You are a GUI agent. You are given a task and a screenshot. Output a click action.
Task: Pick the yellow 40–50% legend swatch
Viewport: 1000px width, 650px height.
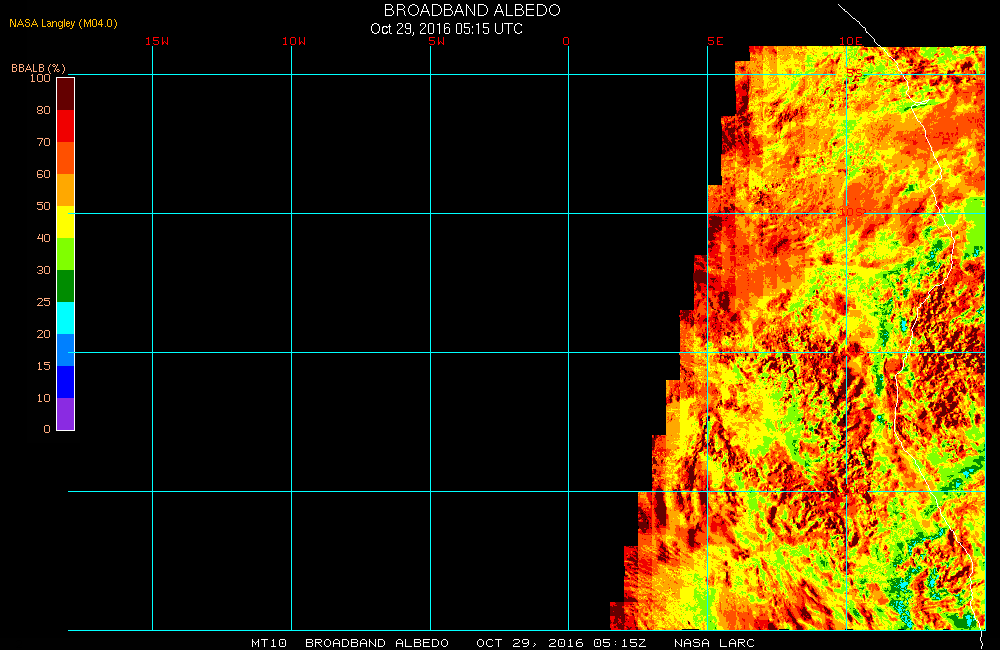[x=65, y=222]
